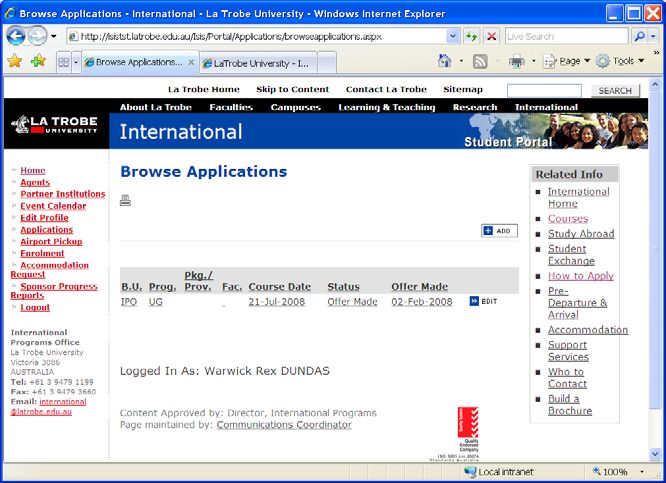Sort by Pkg./Prov. column header
Screen dimensions: 666x483
[198, 281]
